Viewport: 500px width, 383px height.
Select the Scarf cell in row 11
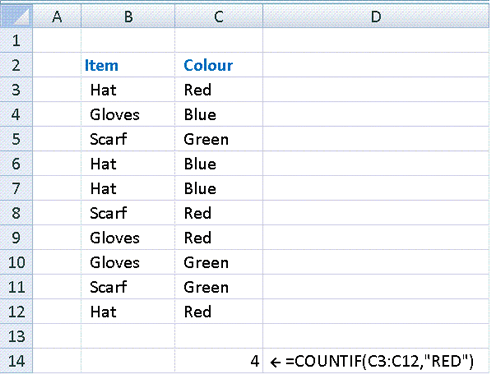pyautogui.click(x=128, y=287)
